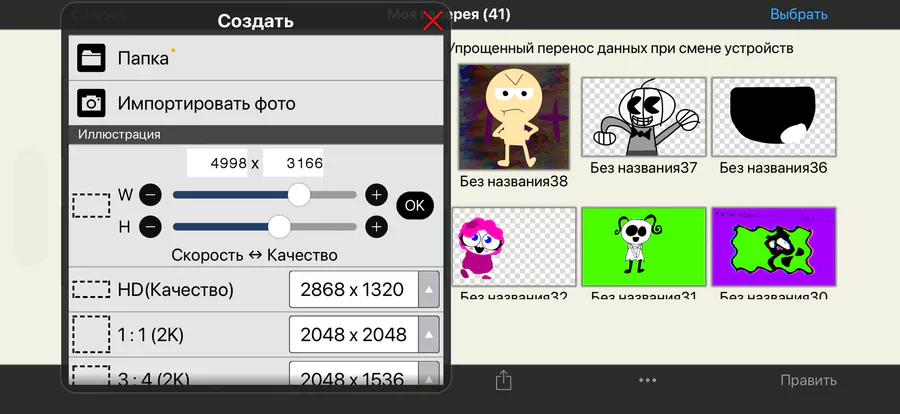
Task: Increase height with H plus button
Action: point(377,227)
